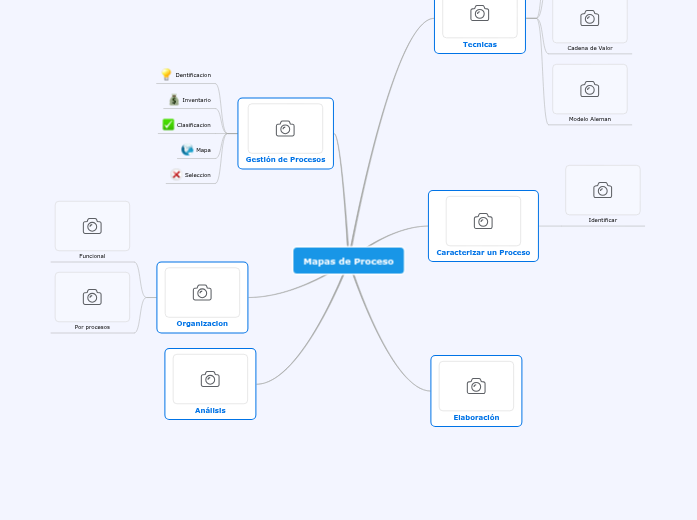Image resolution: width=697 pixels, height=520 pixels.
Task: Click the Modelo Aleman camera image
Action: [590, 89]
